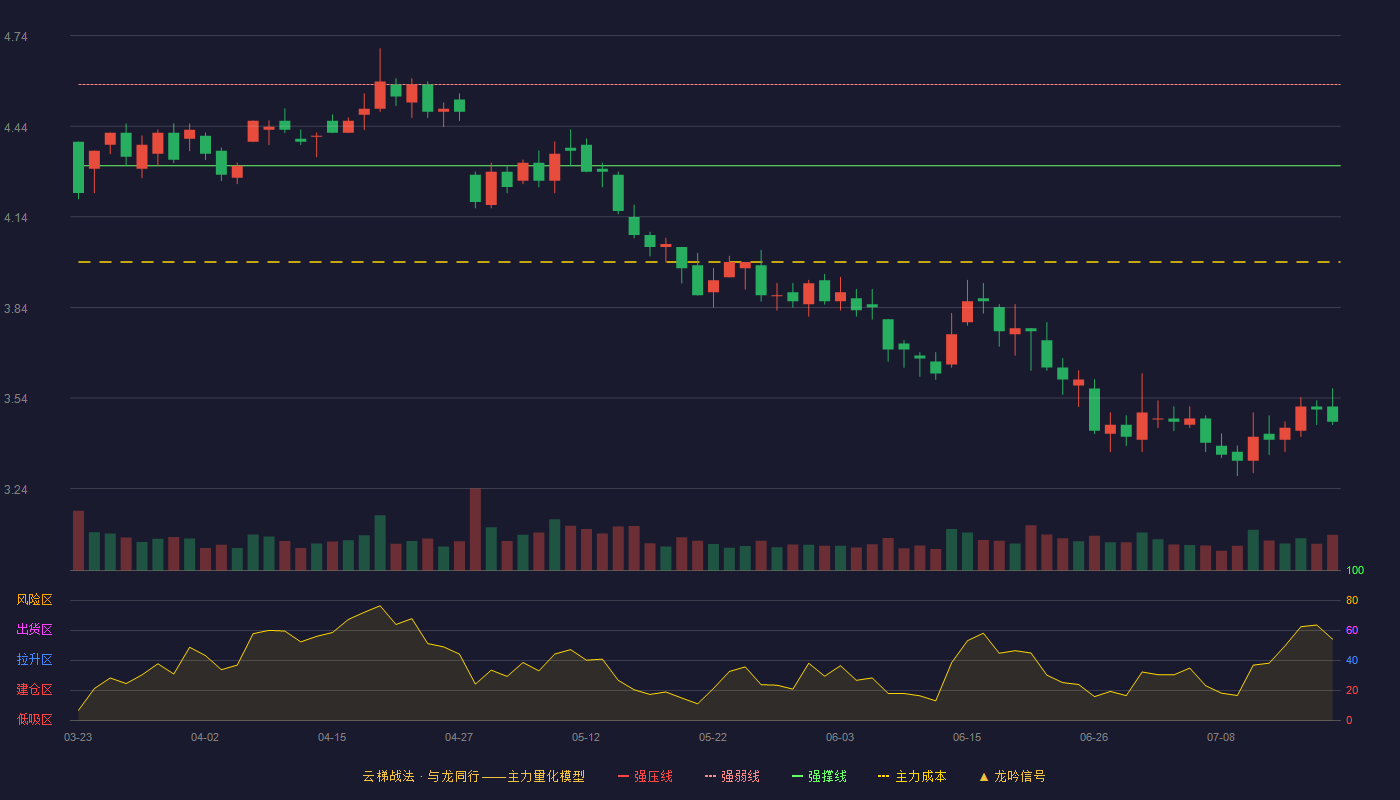Toggle the 强弱线 legend item
The width and height of the screenshot is (1400, 800).
click(732, 776)
